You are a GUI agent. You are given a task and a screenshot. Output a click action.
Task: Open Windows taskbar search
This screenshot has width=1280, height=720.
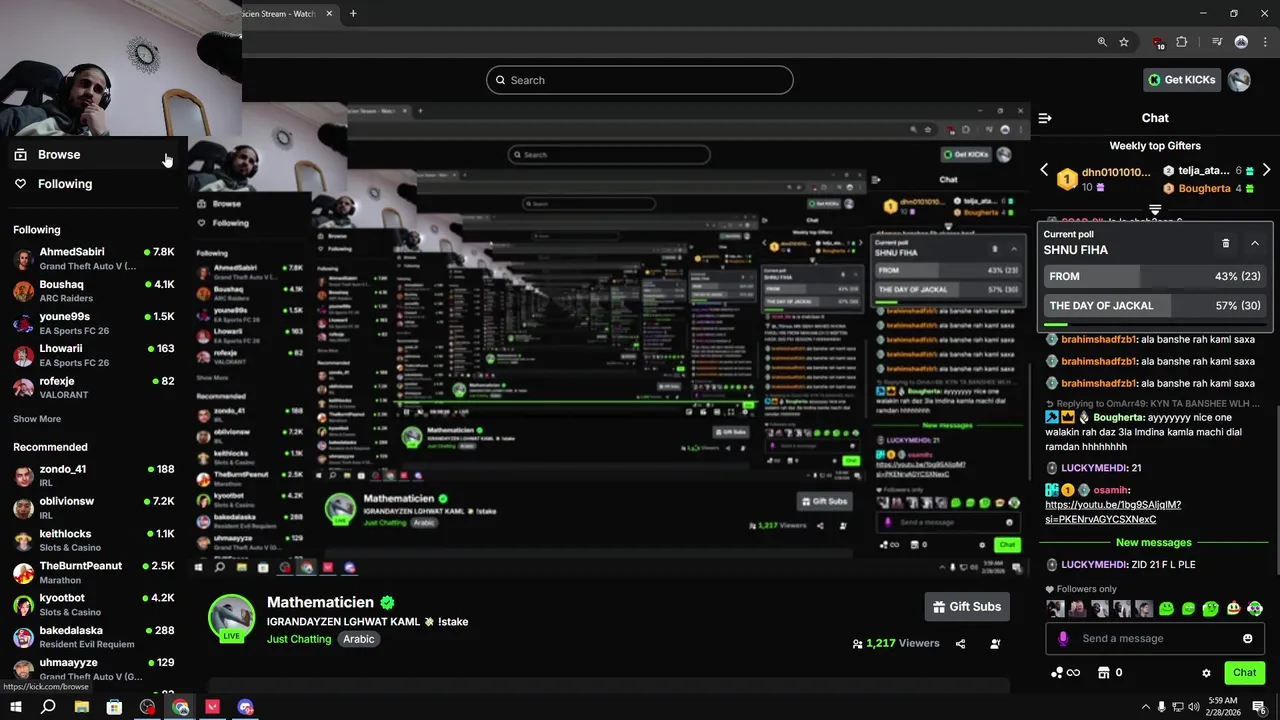[x=48, y=707]
